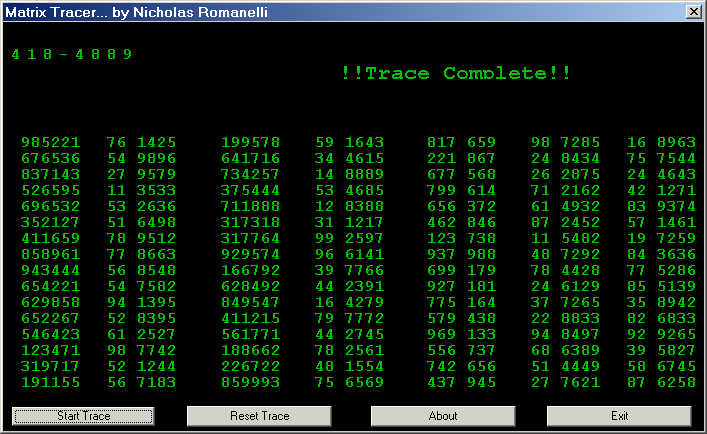Click the number 985221 in the matrix
The image size is (707, 434).
50,143
